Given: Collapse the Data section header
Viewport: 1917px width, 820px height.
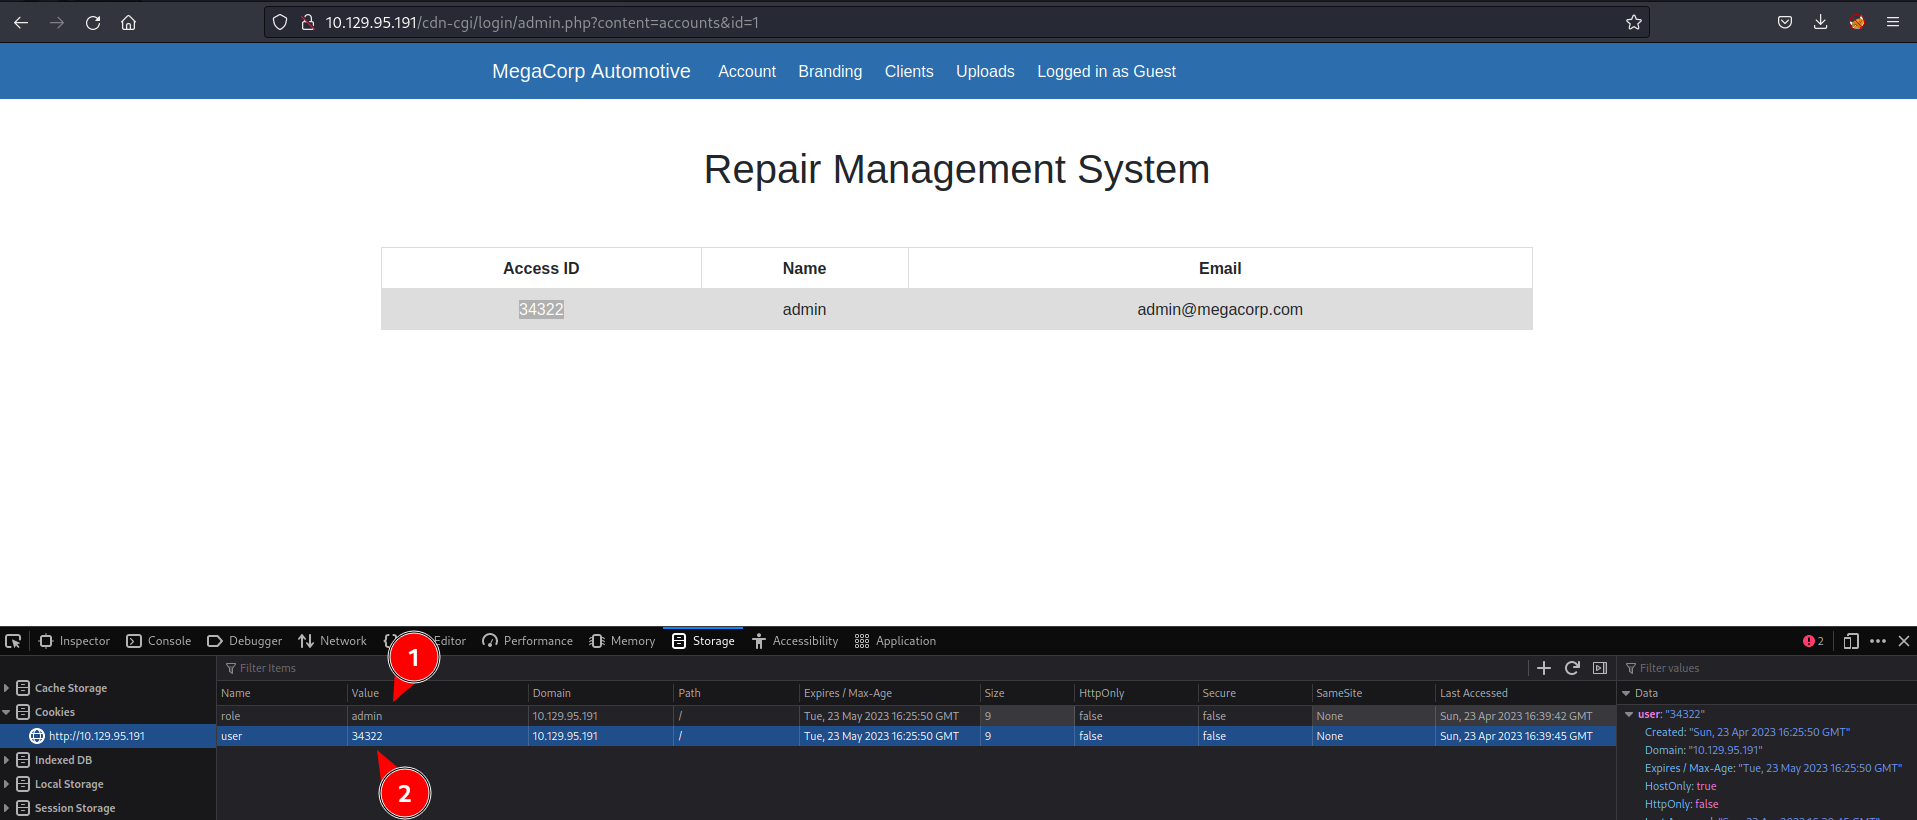Looking at the screenshot, I should pyautogui.click(x=1626, y=693).
